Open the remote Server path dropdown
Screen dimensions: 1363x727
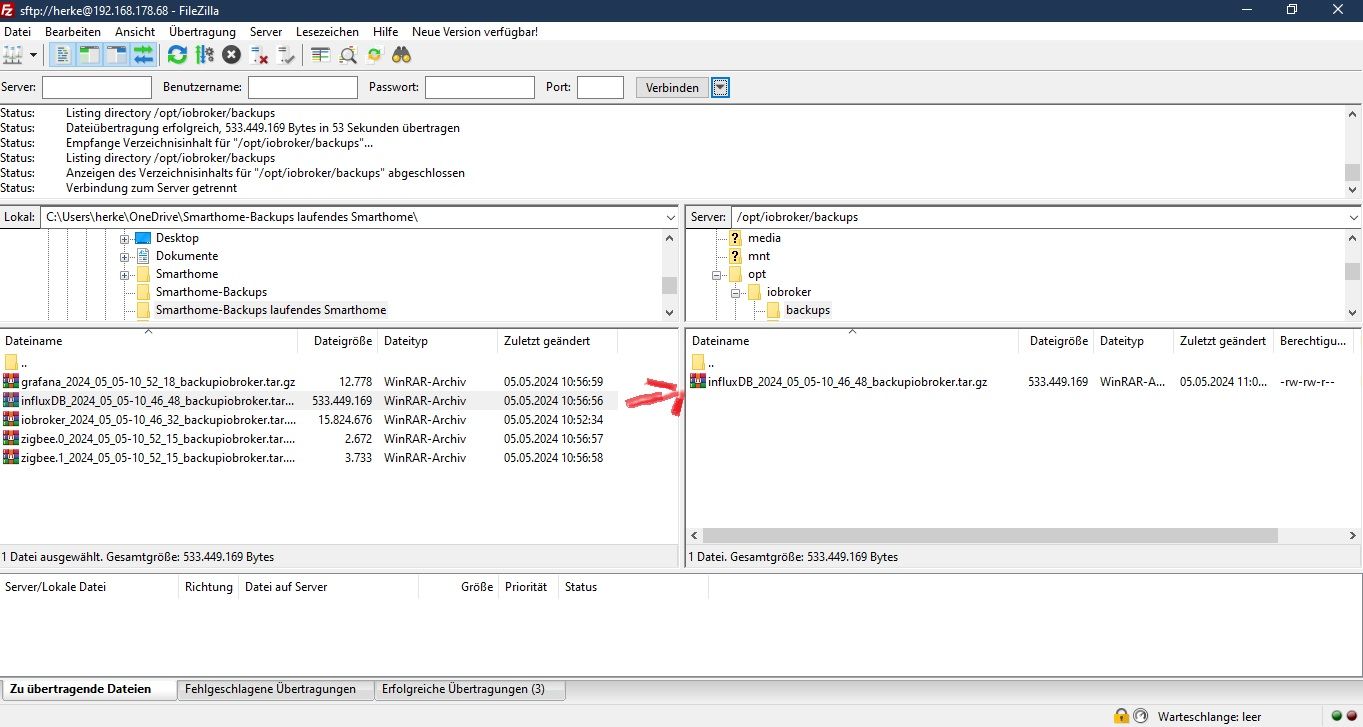click(1354, 217)
